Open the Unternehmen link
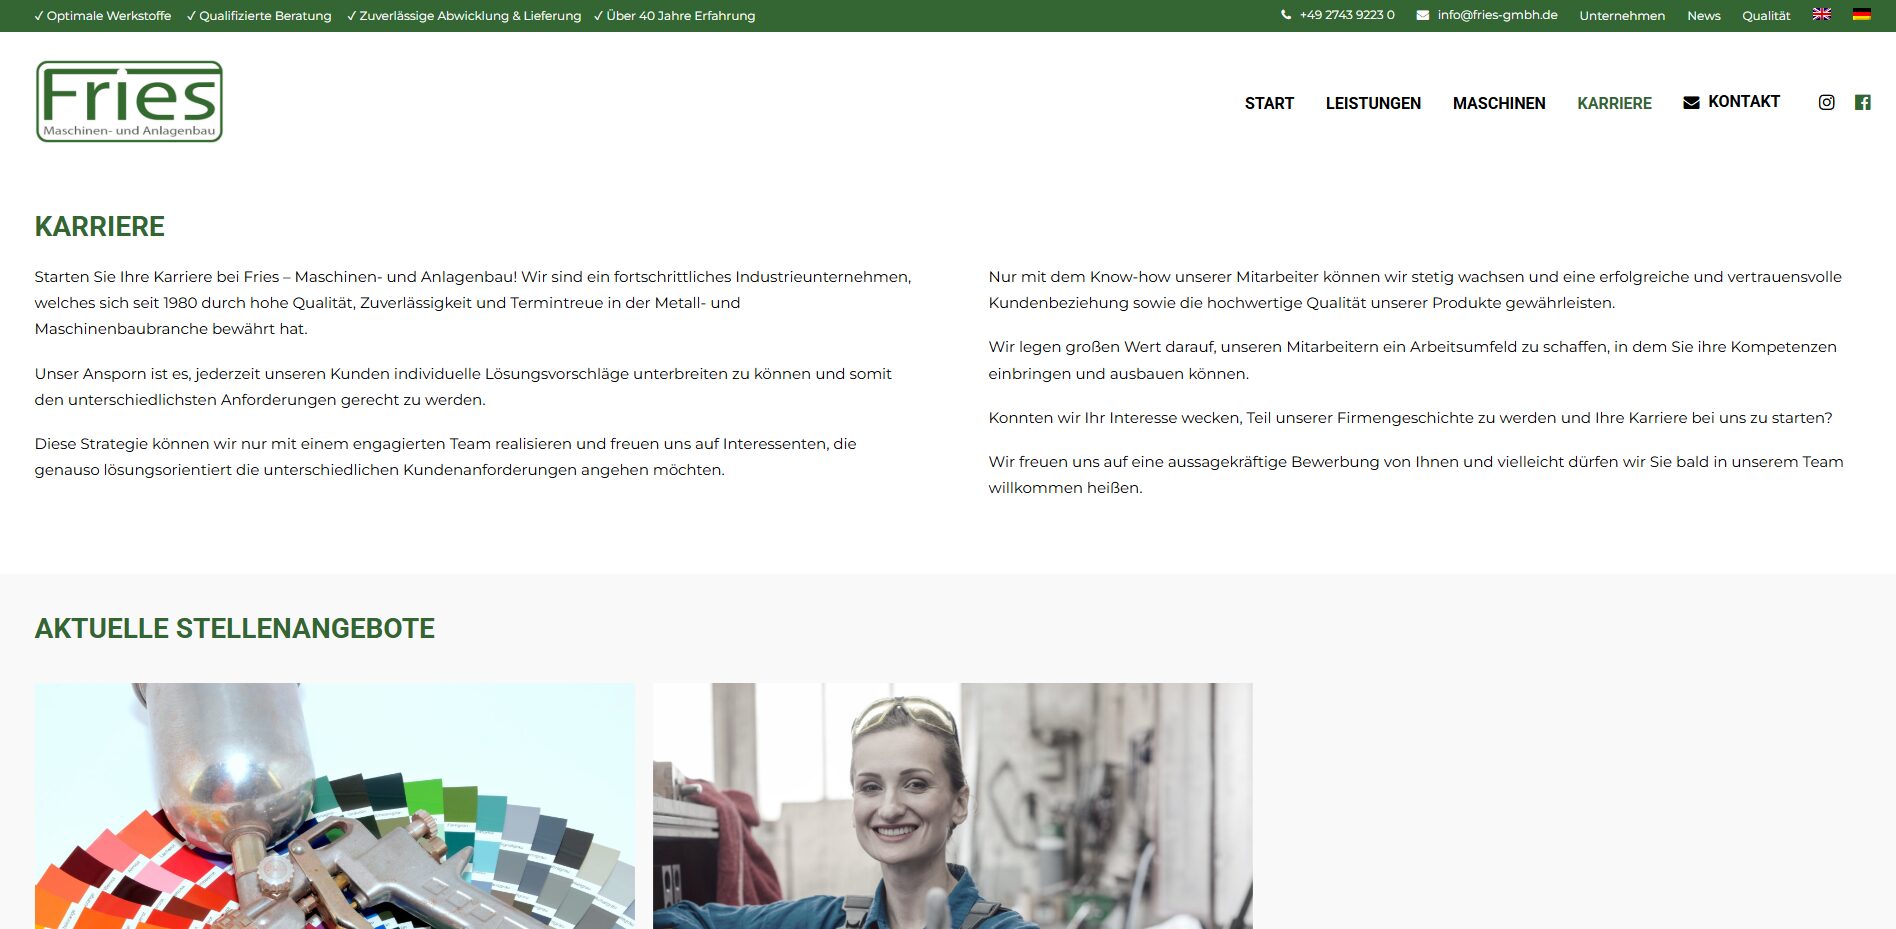Image resolution: width=1896 pixels, height=929 pixels. tap(1622, 15)
